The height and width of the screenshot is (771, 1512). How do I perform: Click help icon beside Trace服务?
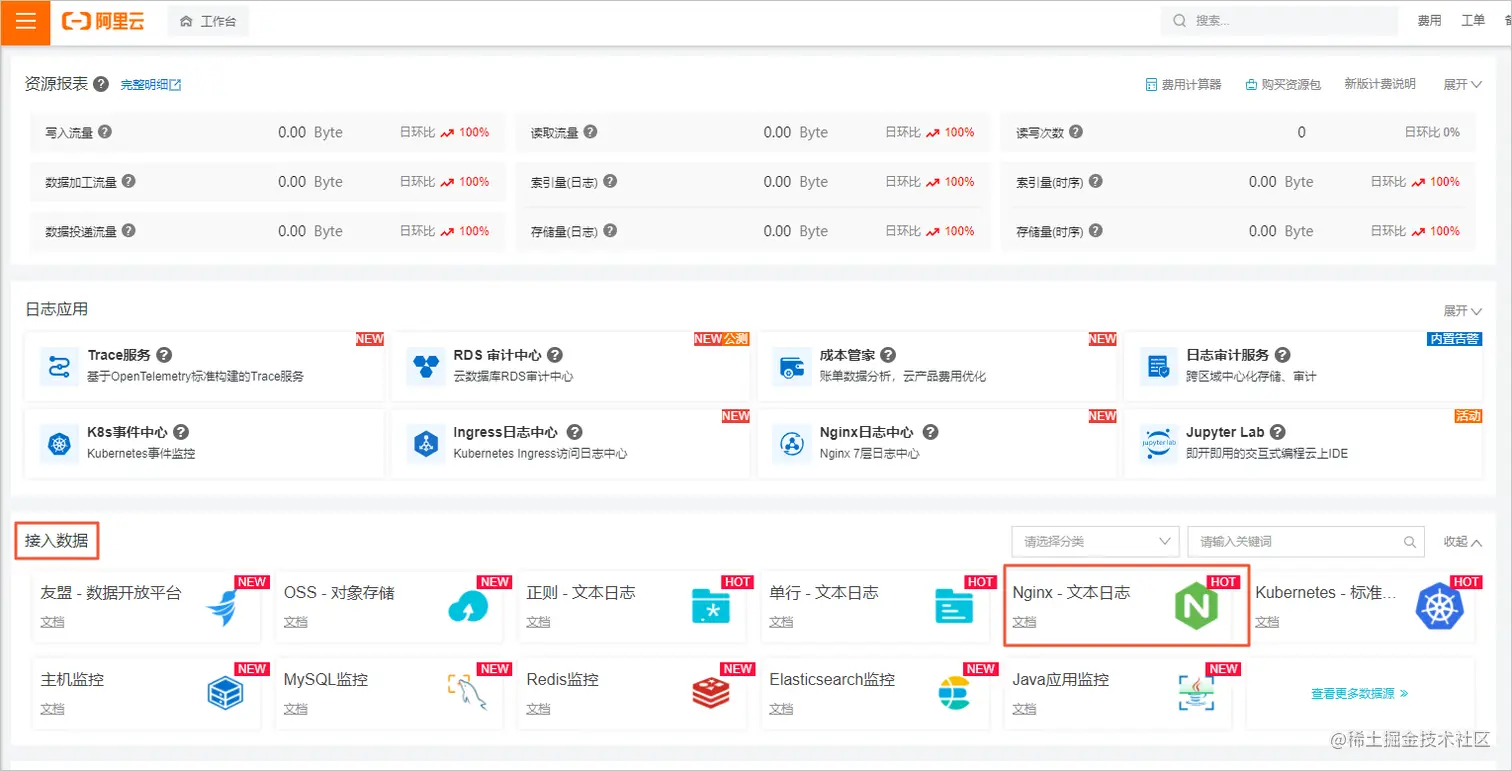point(165,355)
